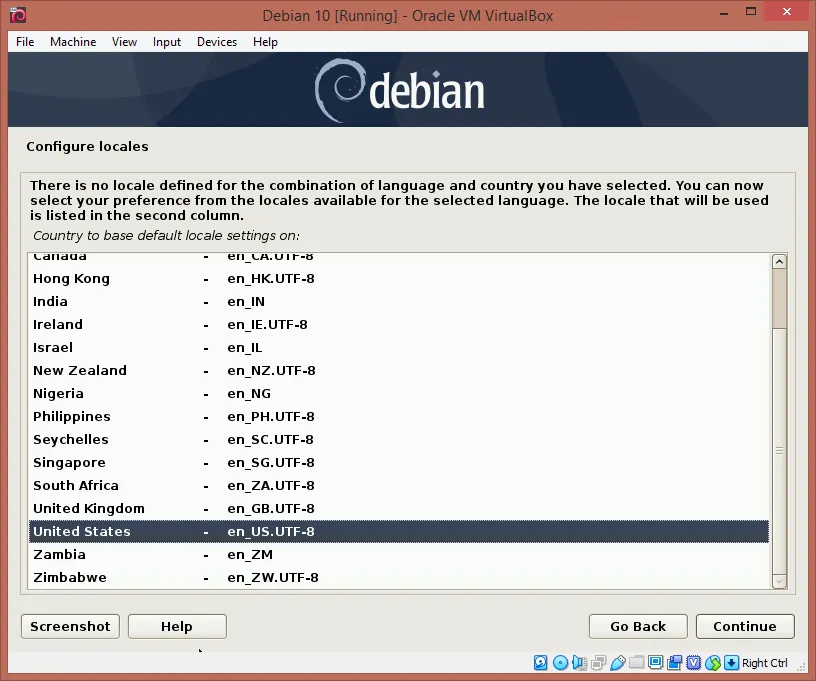The image size is (816, 681).
Task: Select Nigeria en_NG locale row
Action: point(399,394)
